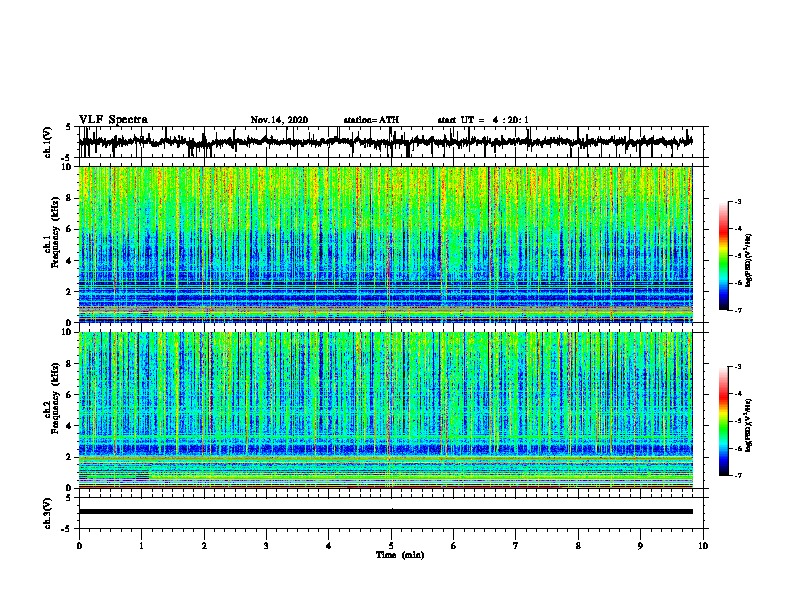Click the "2" frequency tick of ch.2 spectrogram

(x=69, y=457)
